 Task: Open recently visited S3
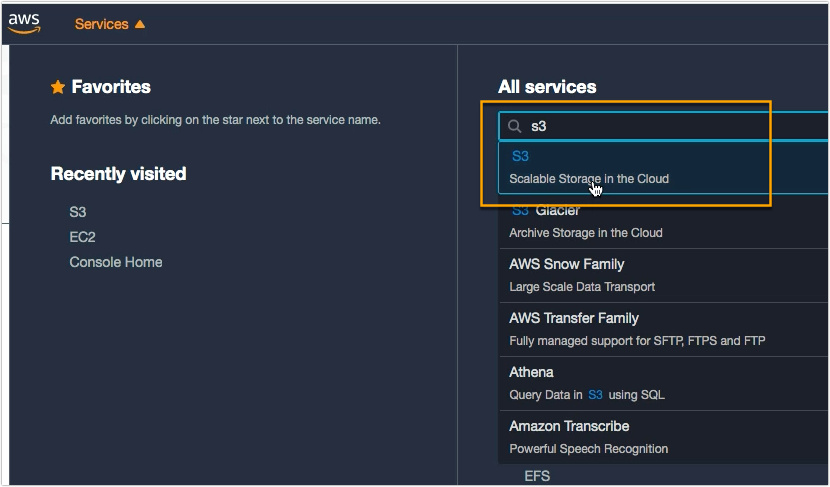tap(78, 212)
